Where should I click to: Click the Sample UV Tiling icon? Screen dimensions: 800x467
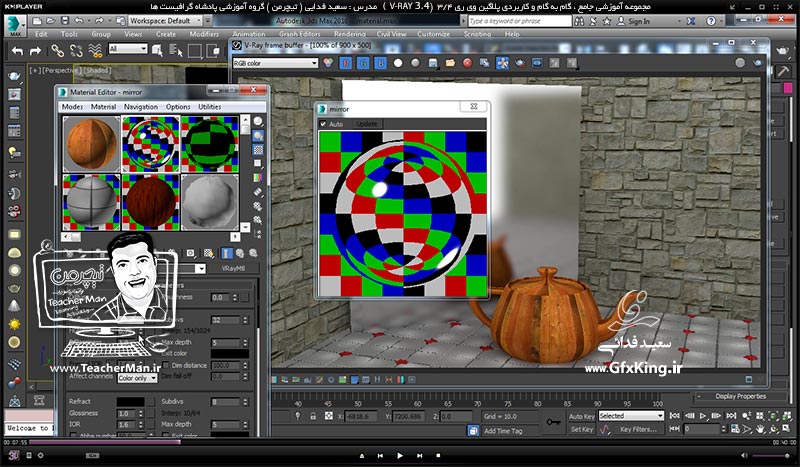coord(258,164)
